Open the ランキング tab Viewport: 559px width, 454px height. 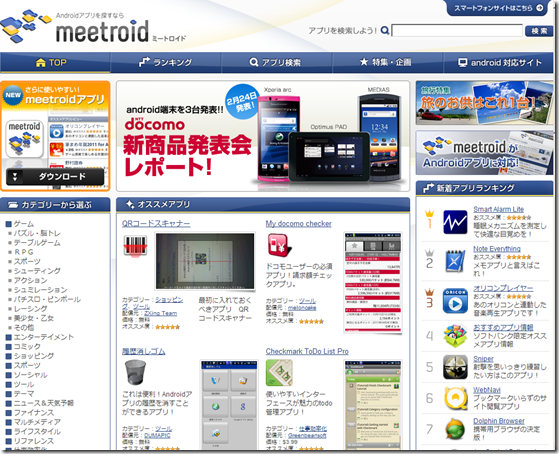166,63
